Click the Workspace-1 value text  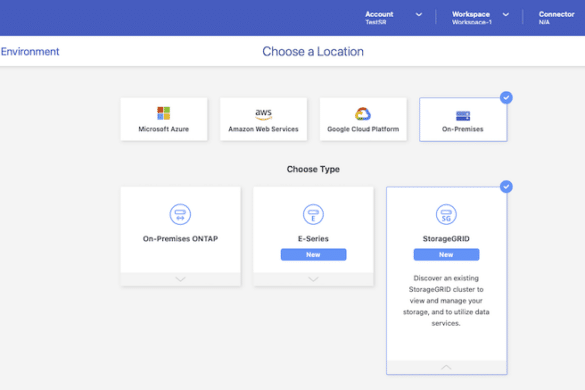472,22
